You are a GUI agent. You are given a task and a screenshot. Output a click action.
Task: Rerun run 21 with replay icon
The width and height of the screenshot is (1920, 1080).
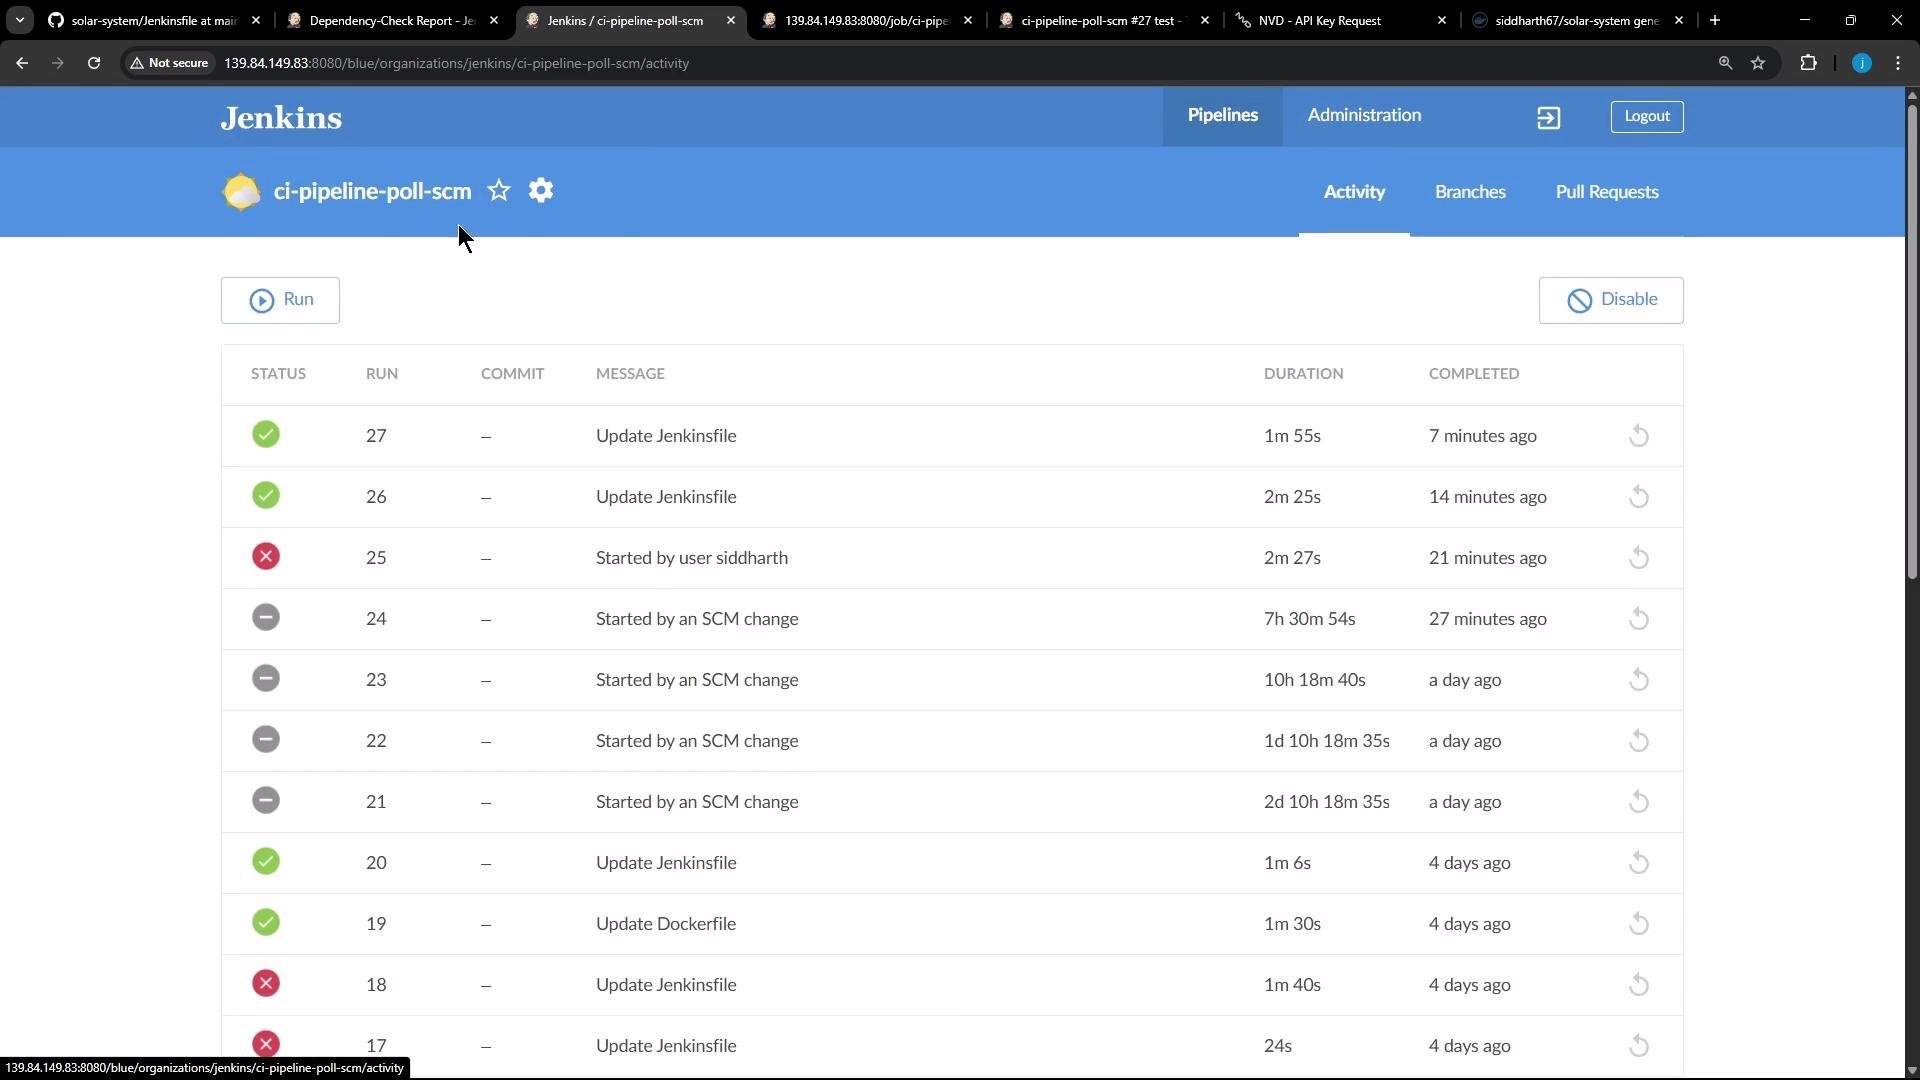coord(1639,802)
